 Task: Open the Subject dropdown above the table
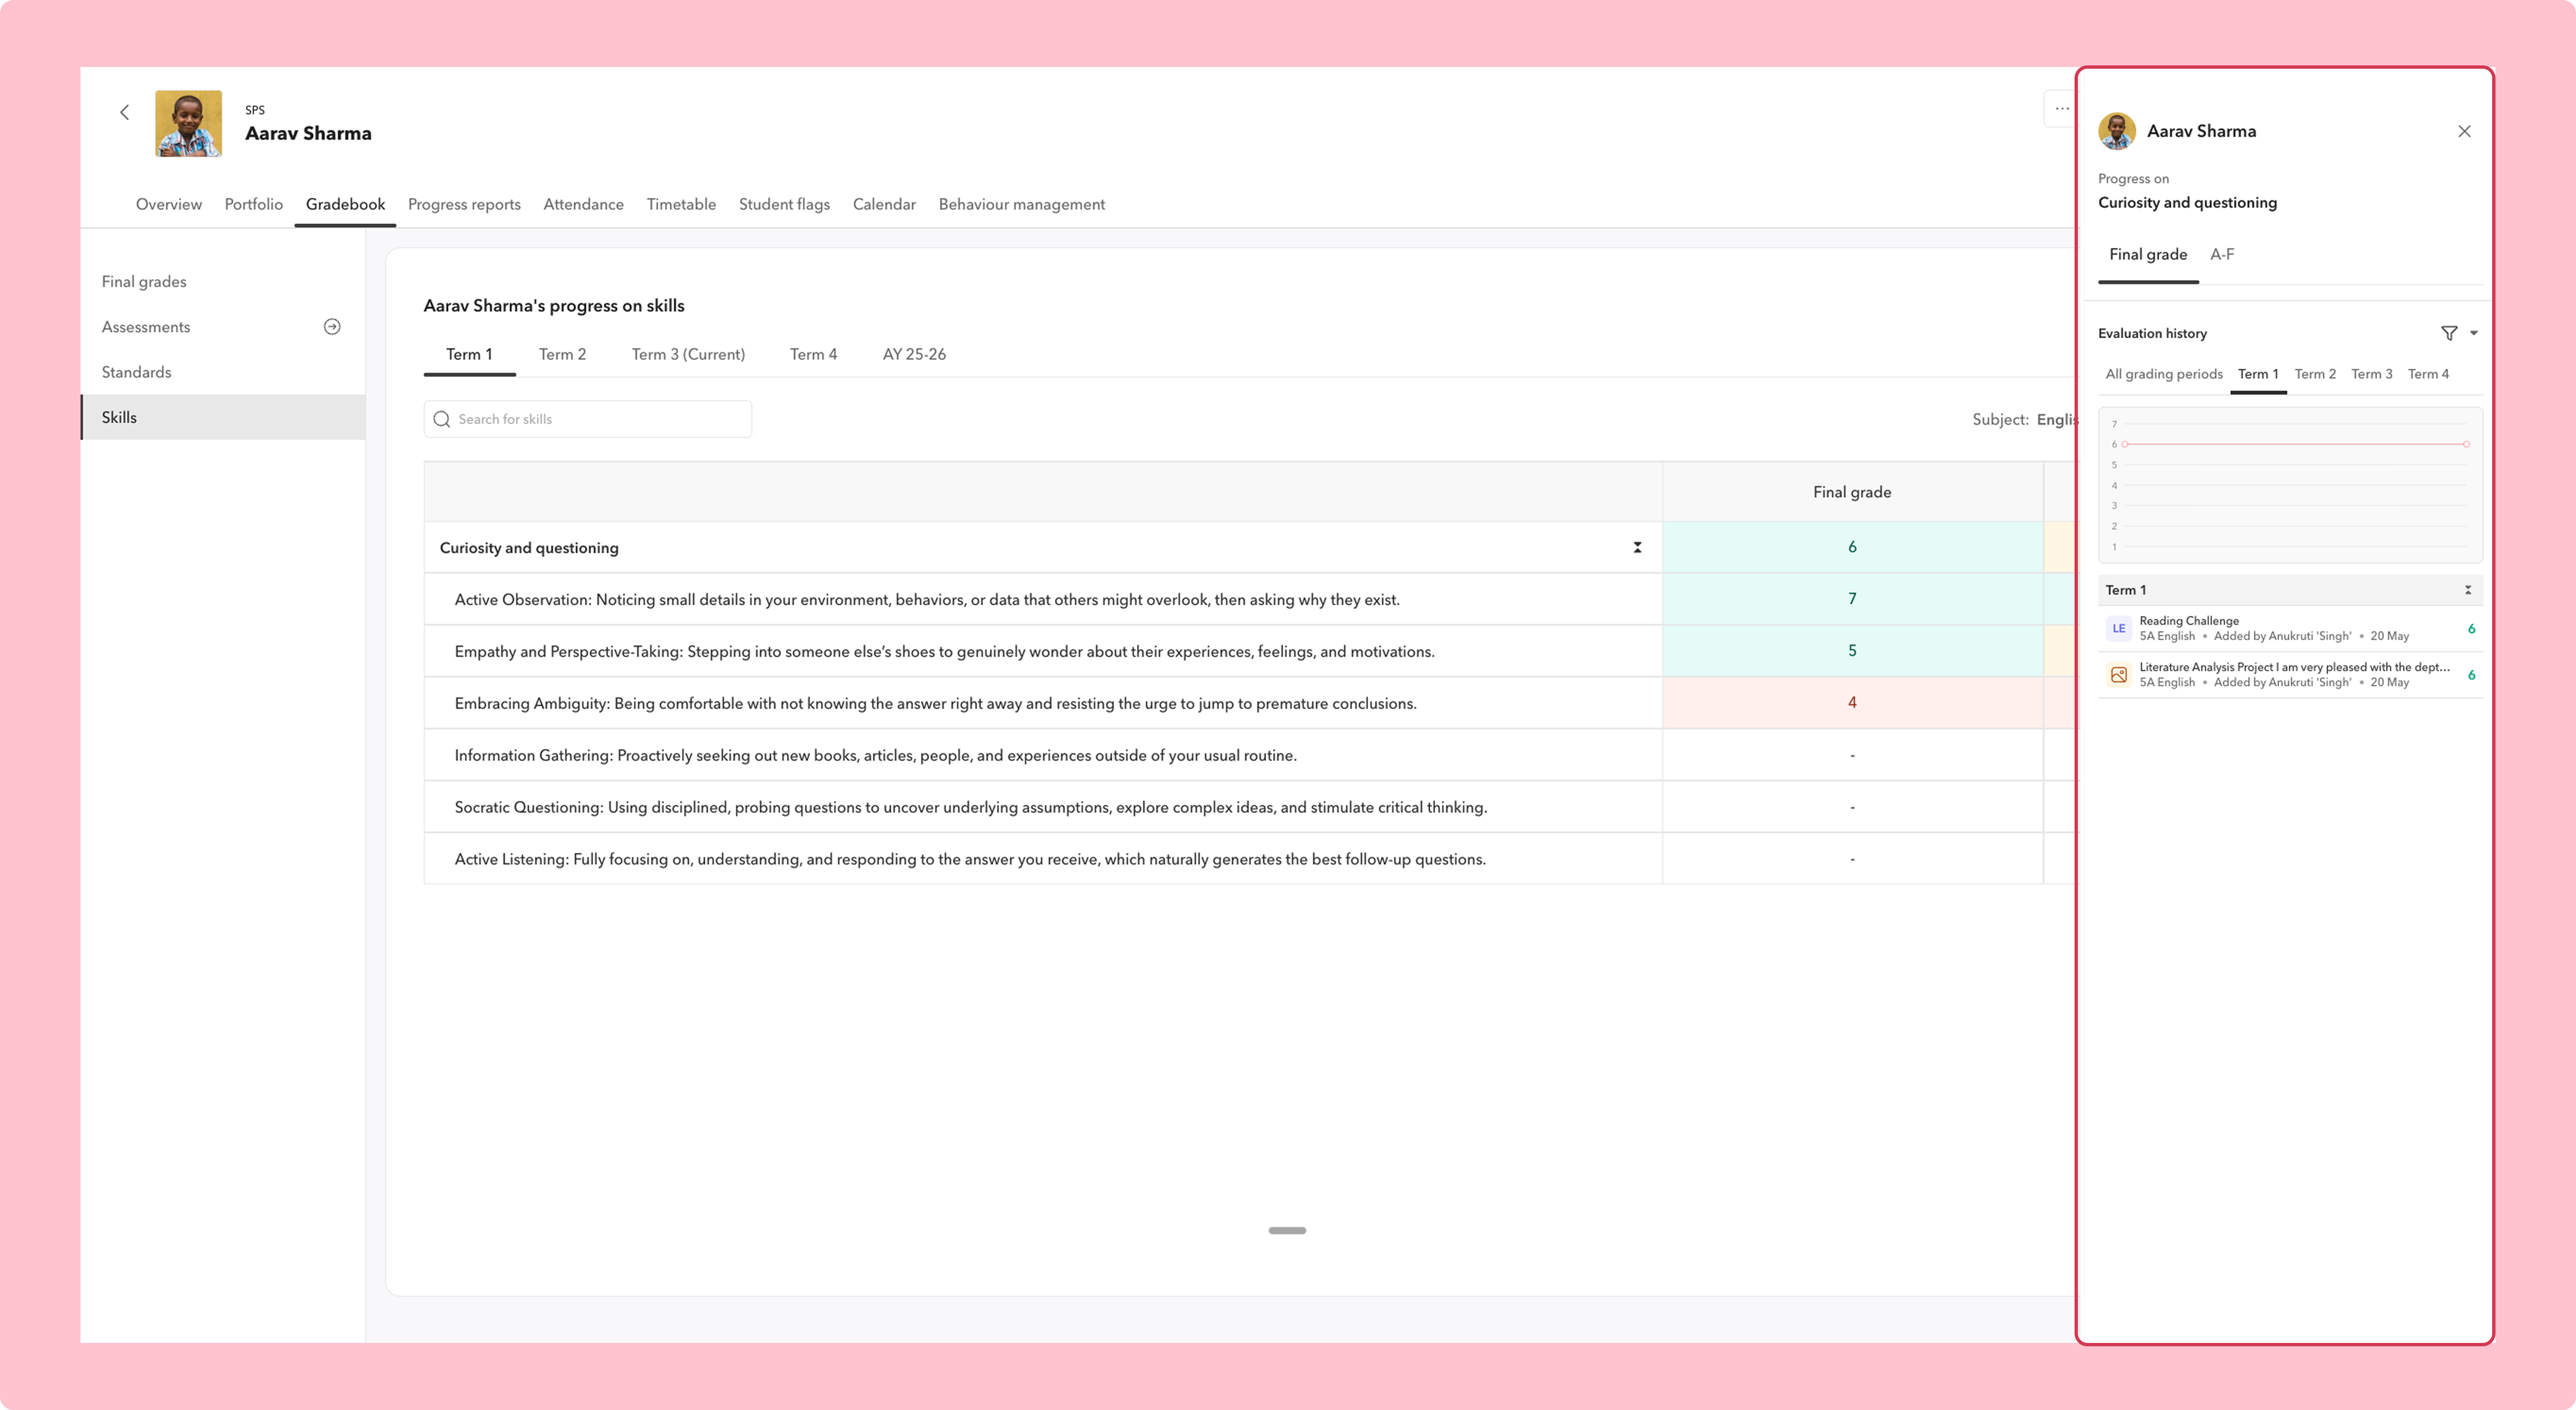click(2025, 419)
